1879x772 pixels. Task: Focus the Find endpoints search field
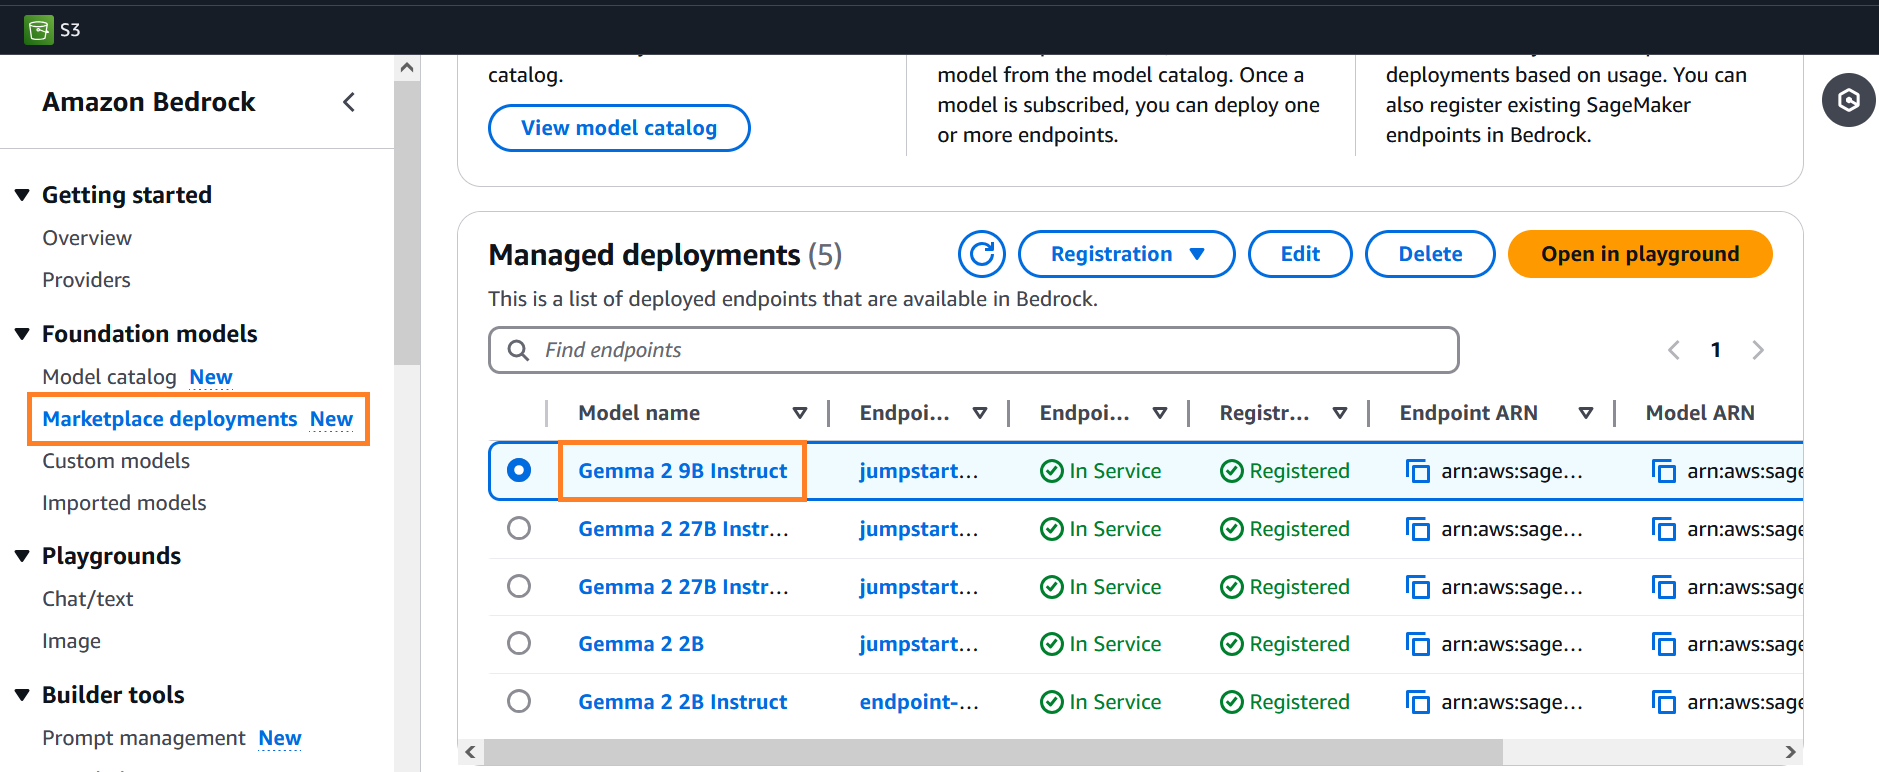973,350
